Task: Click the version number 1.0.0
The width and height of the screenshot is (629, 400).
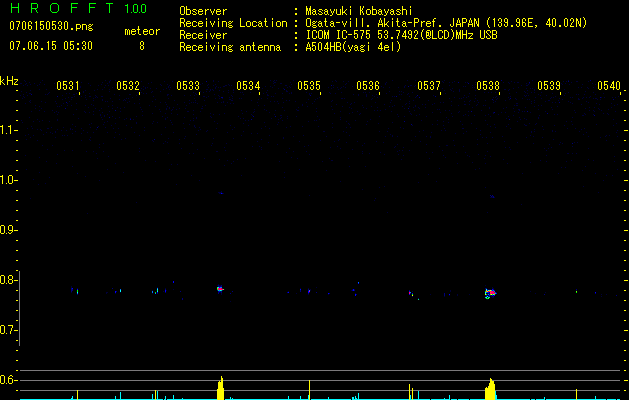Action: [135, 9]
